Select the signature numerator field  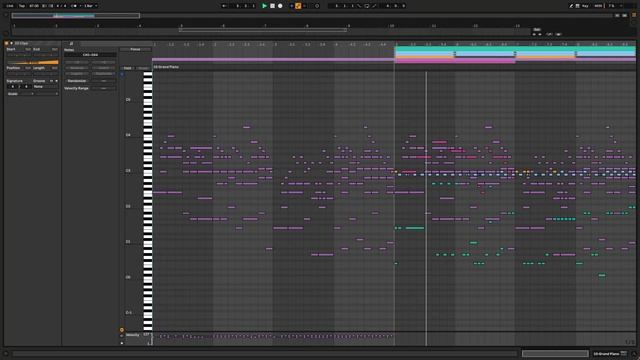pos(13,87)
